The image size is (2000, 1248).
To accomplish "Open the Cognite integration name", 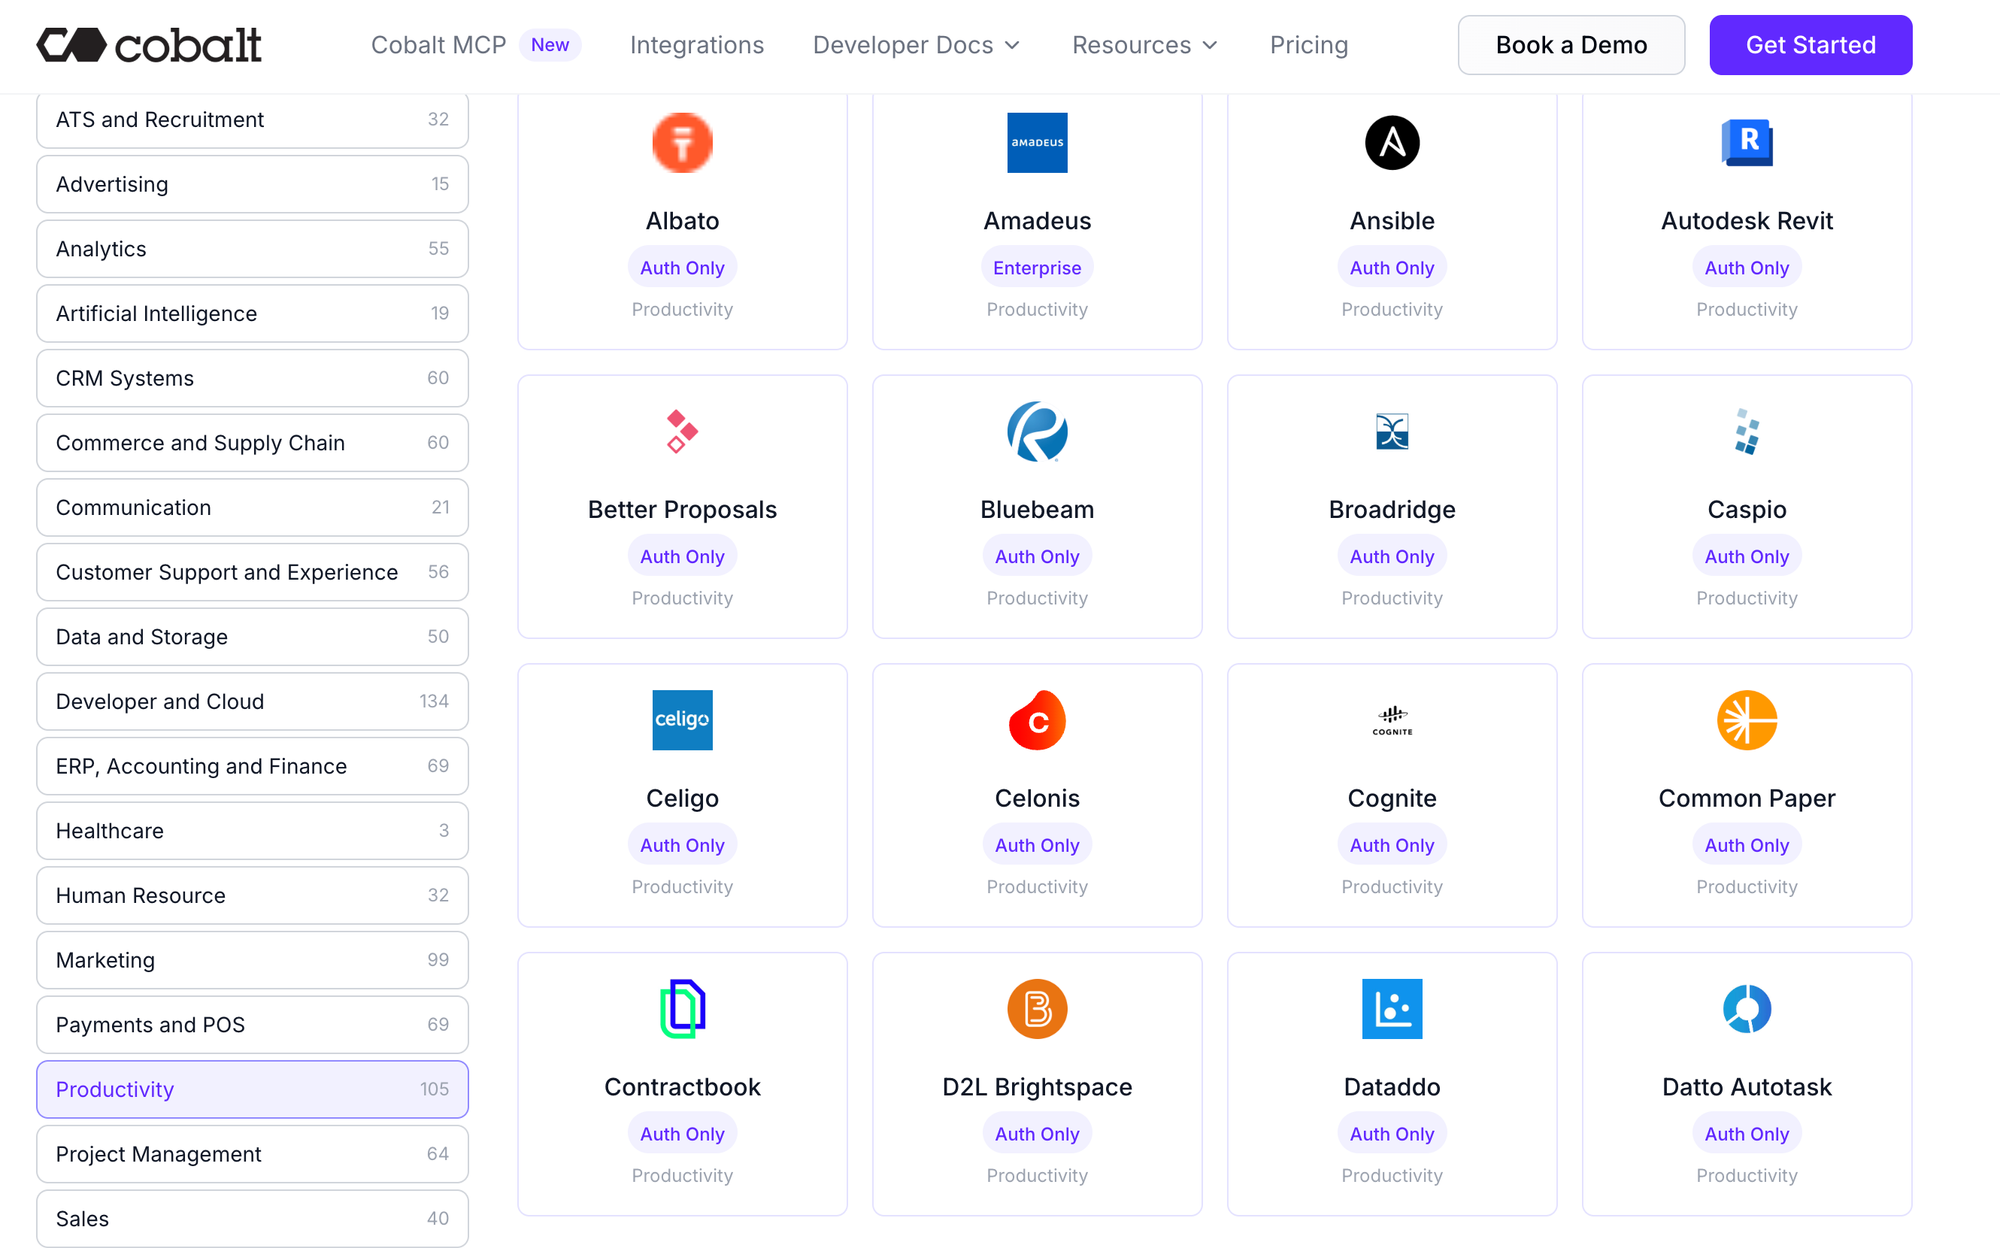I will click(x=1392, y=798).
